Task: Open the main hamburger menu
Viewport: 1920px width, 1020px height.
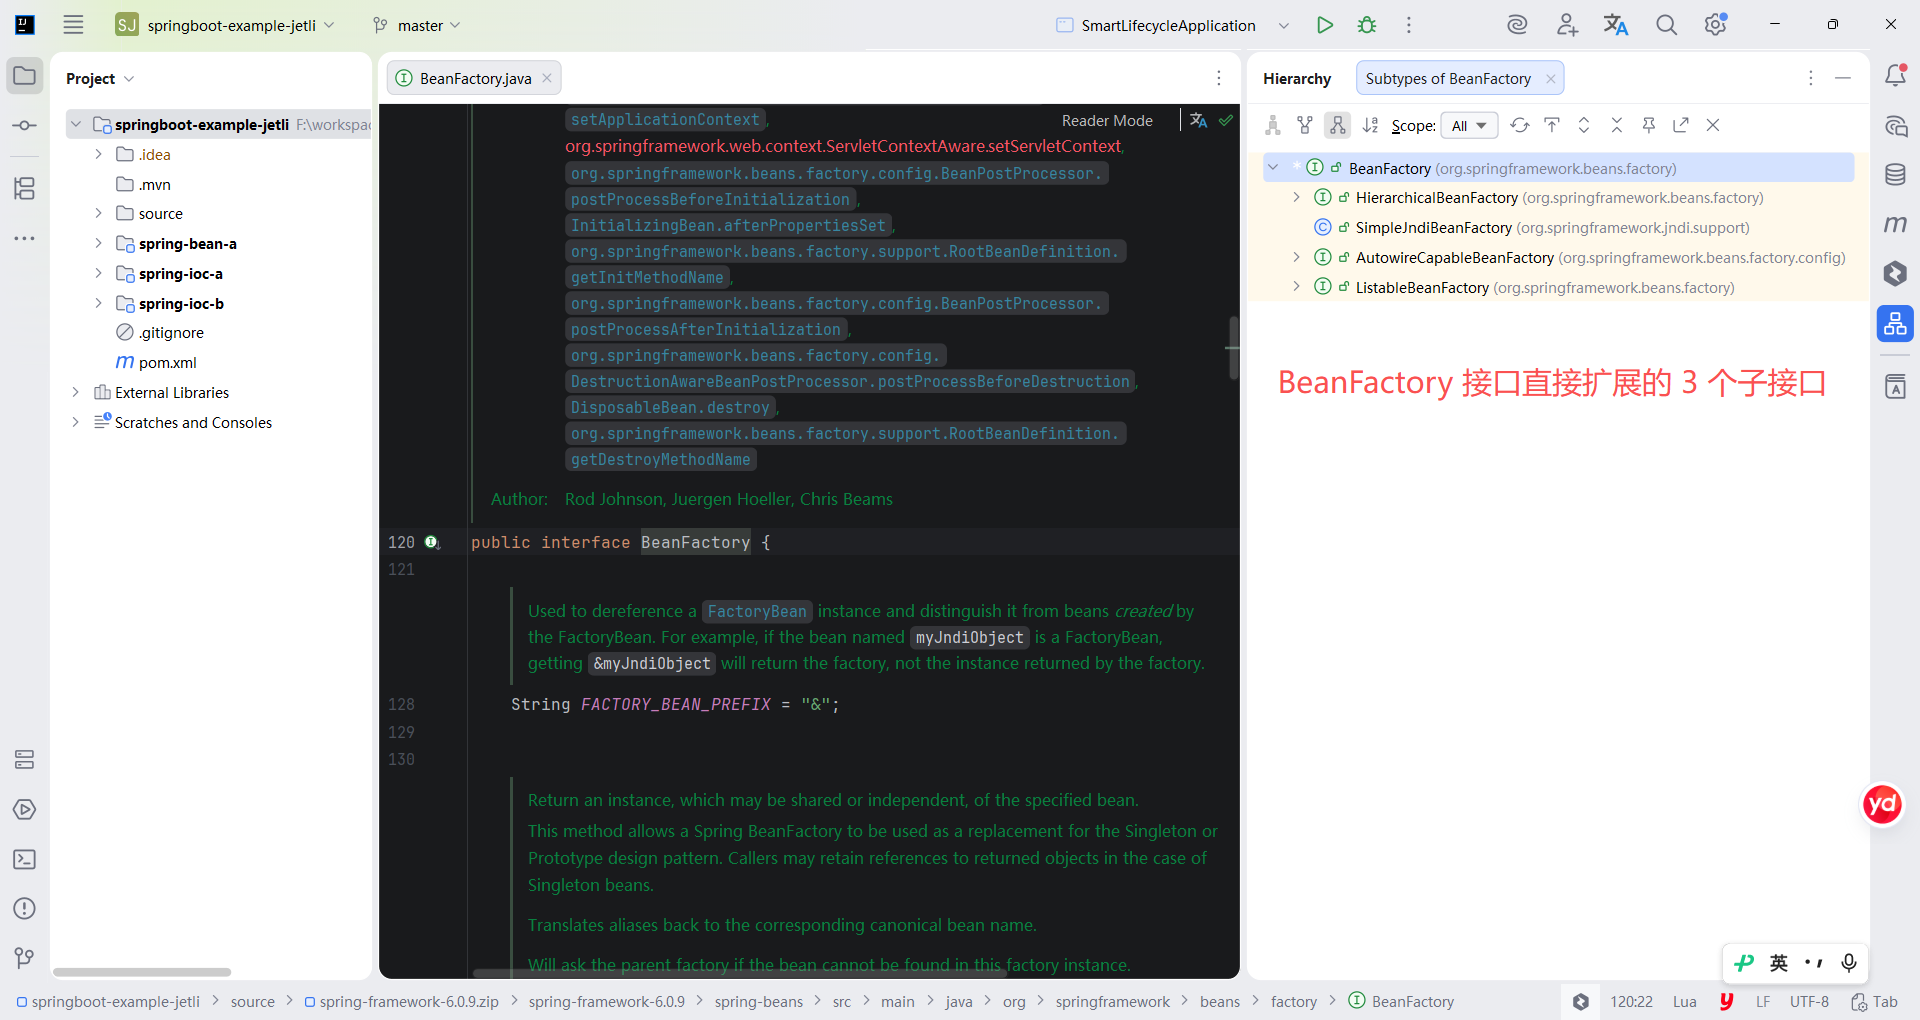Action: pos(73,25)
